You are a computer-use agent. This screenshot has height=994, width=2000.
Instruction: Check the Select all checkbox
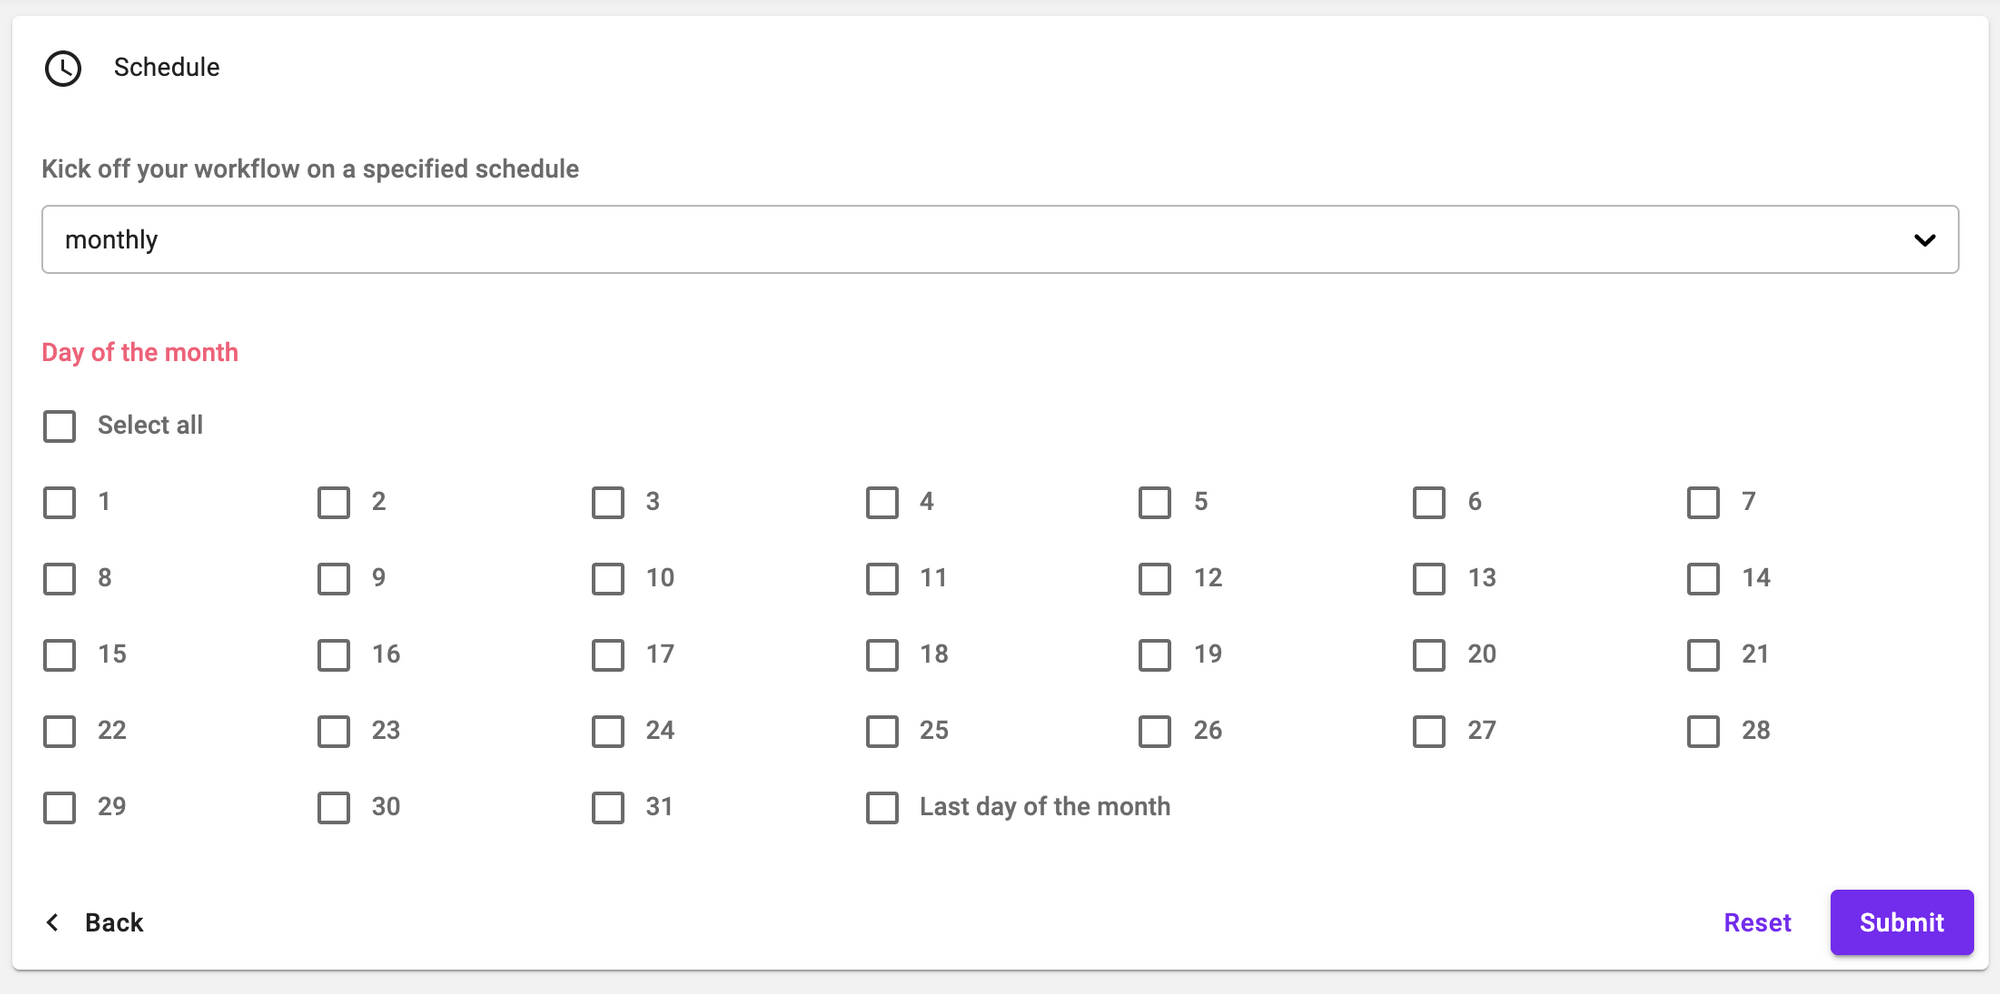tap(60, 426)
